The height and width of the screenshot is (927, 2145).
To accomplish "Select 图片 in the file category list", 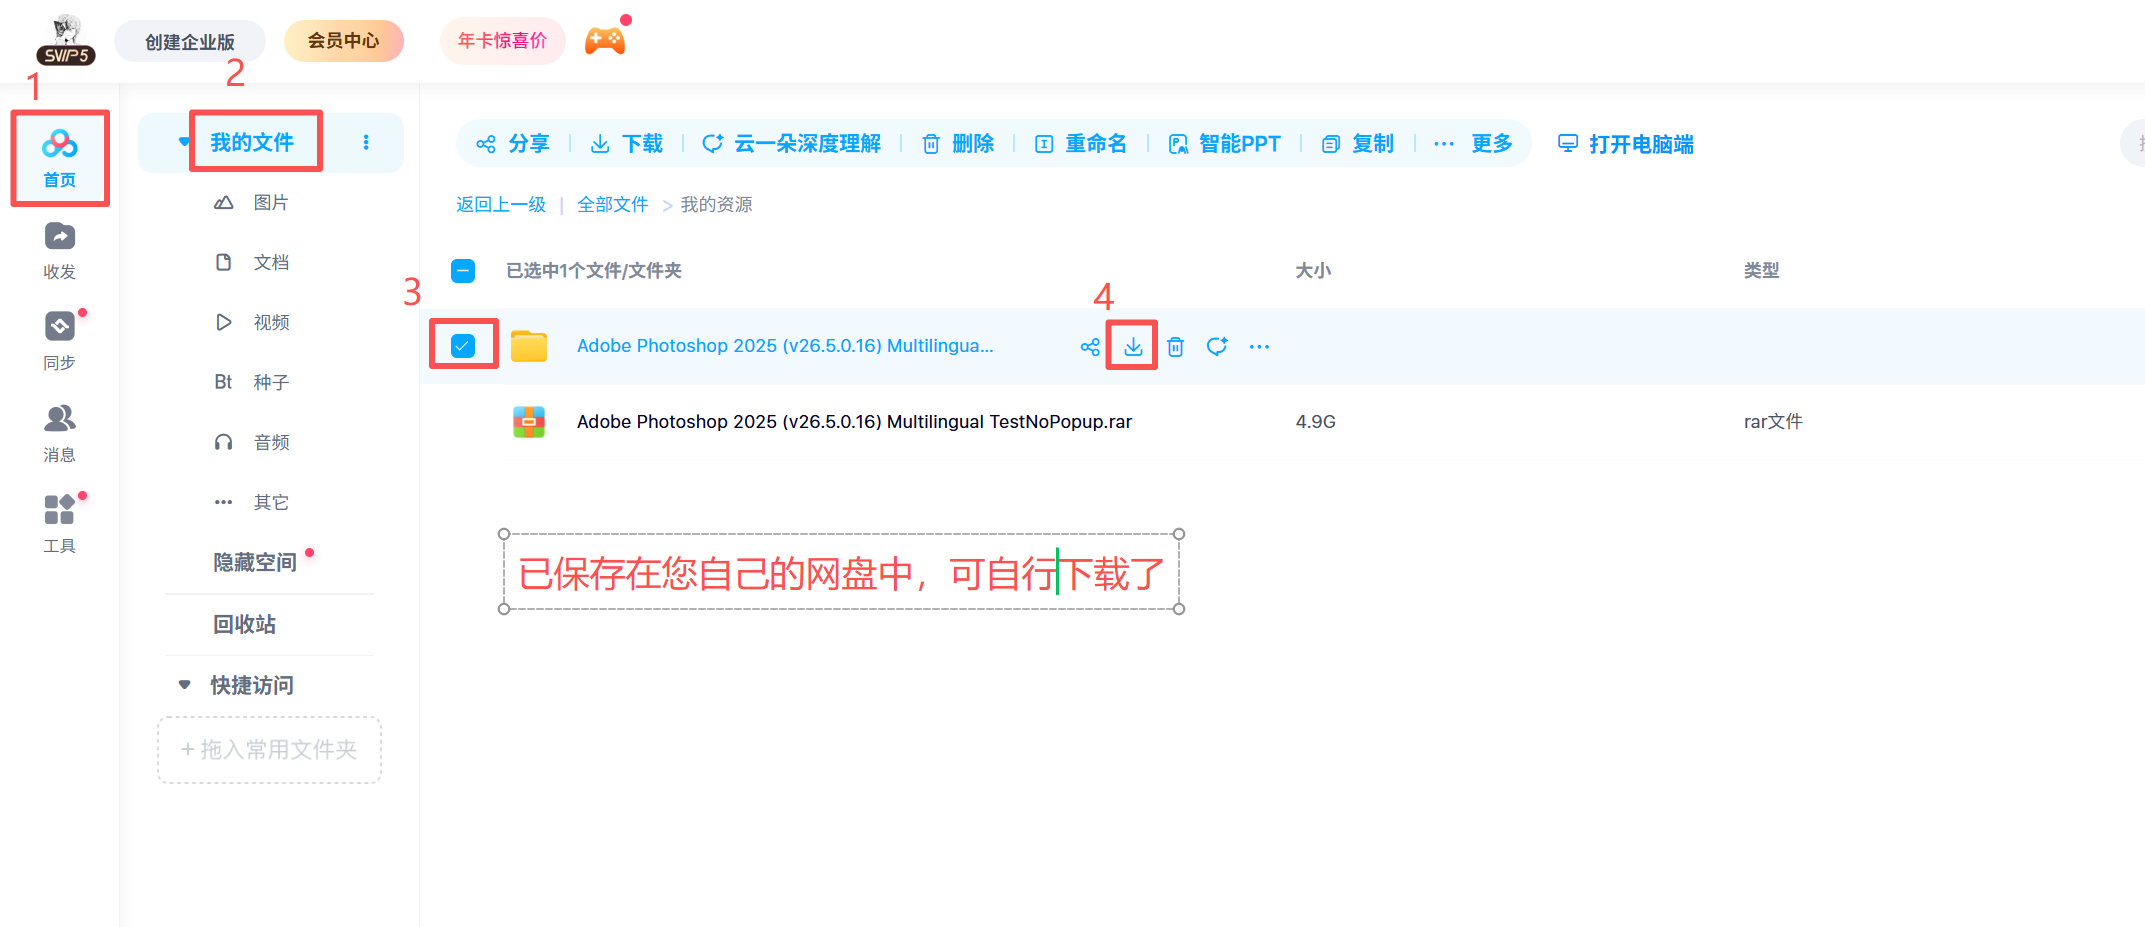I will (271, 202).
